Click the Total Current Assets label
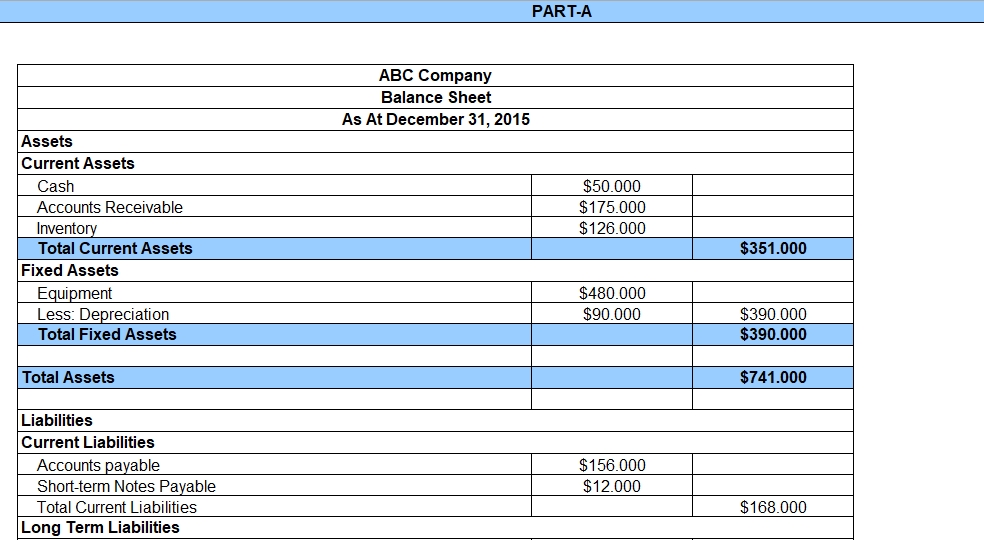This screenshot has height=540, width=984. pyautogui.click(x=115, y=249)
